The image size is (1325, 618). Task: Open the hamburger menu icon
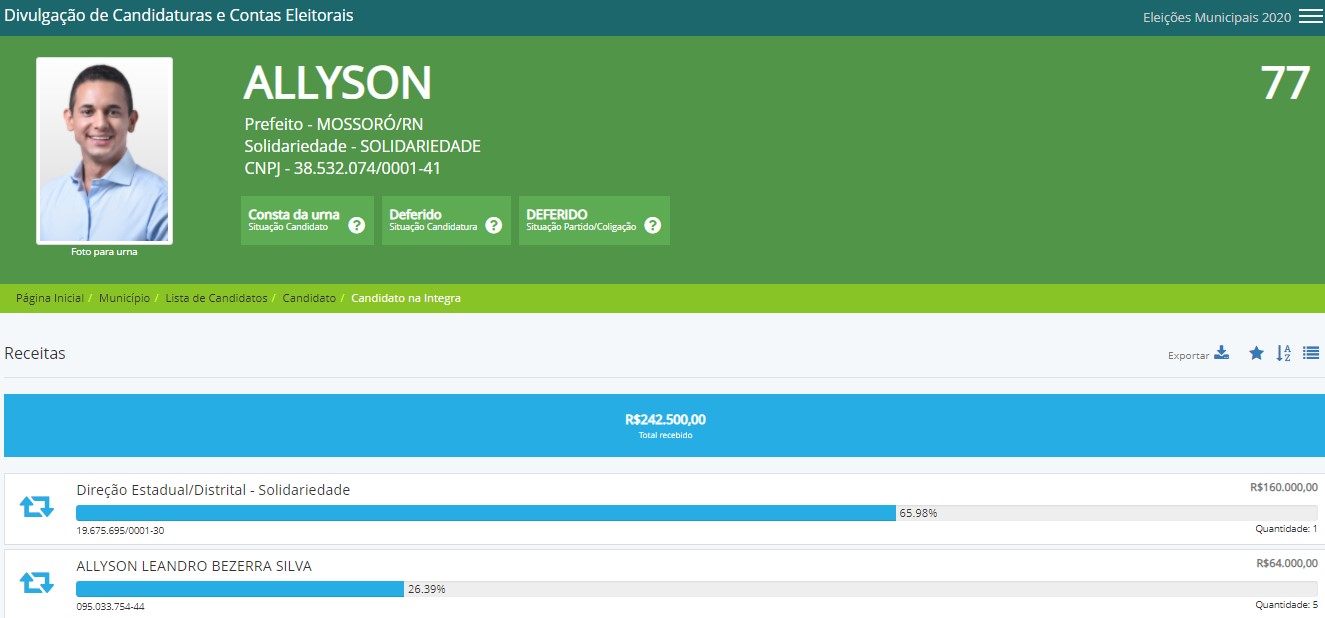point(1310,17)
